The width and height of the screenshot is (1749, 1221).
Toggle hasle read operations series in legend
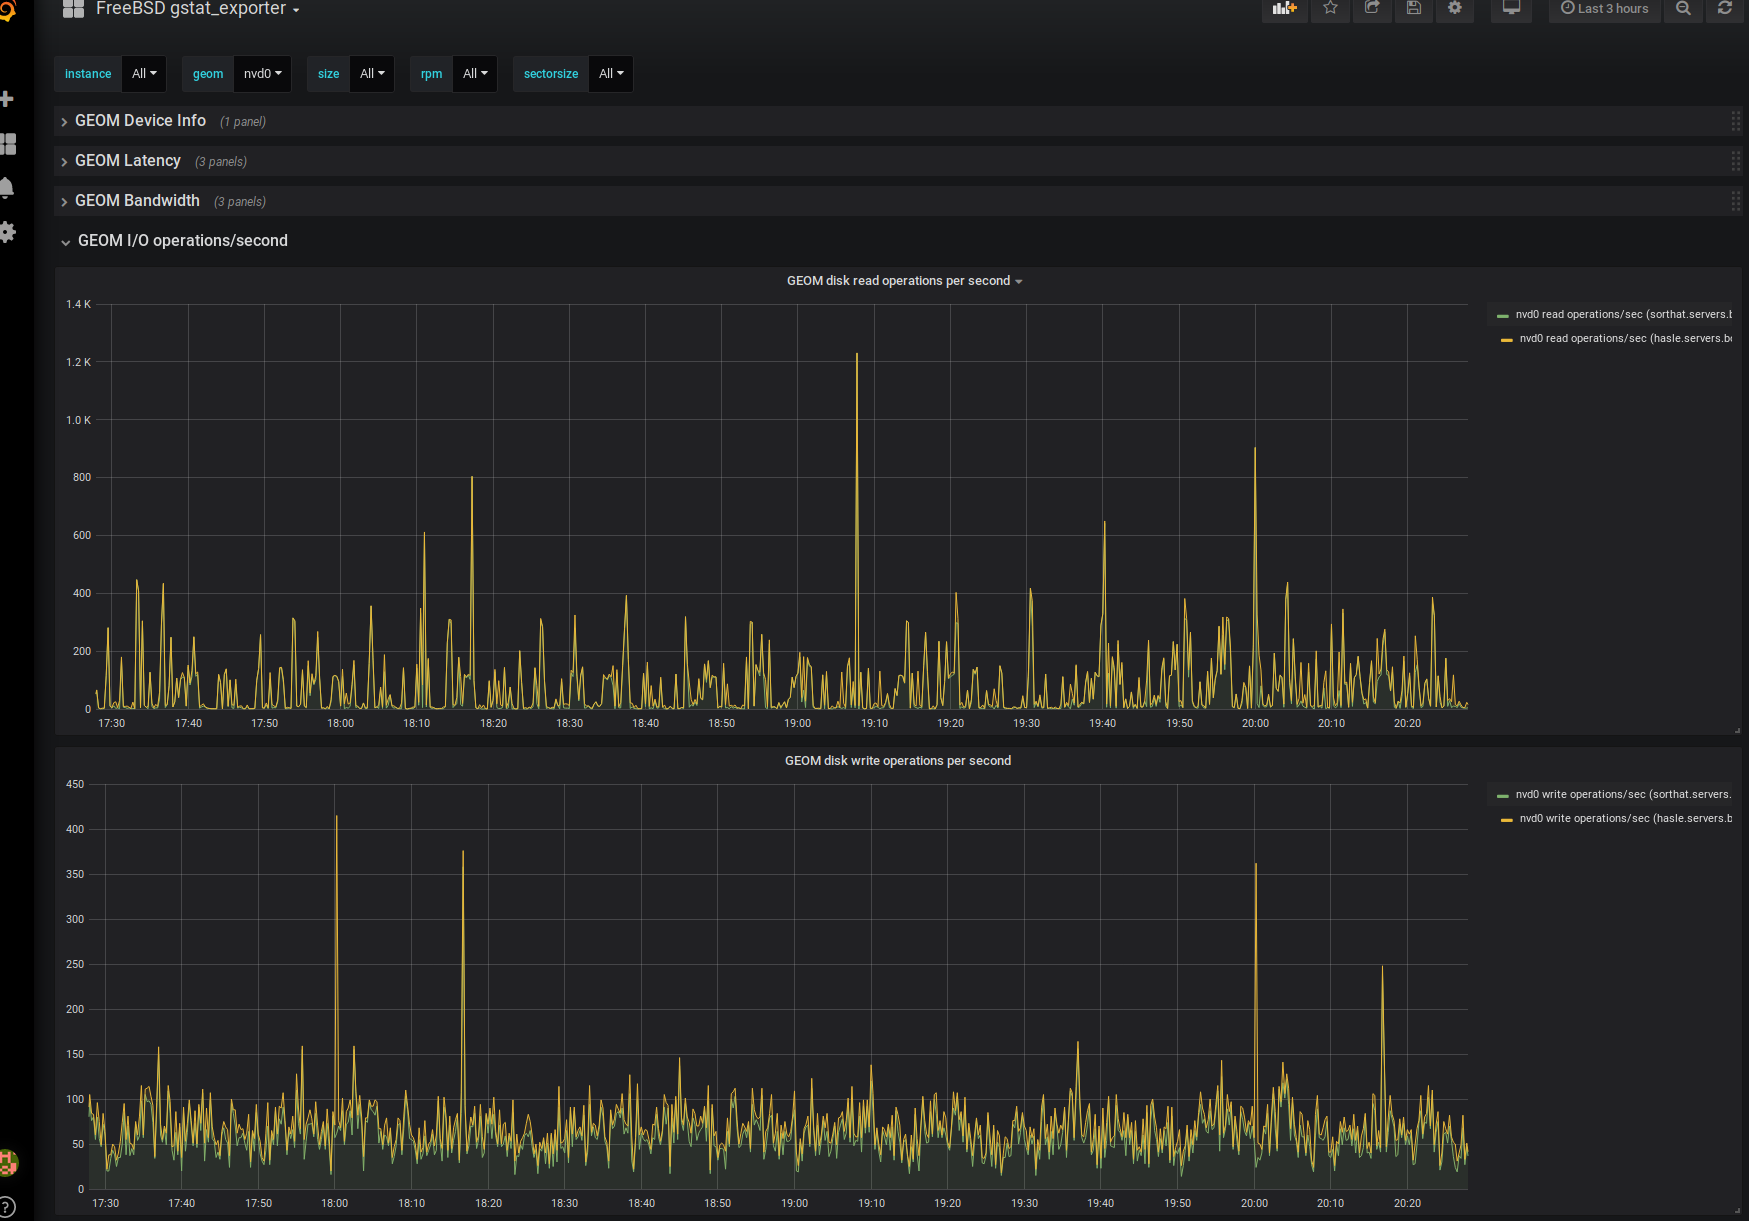[x=1624, y=339]
